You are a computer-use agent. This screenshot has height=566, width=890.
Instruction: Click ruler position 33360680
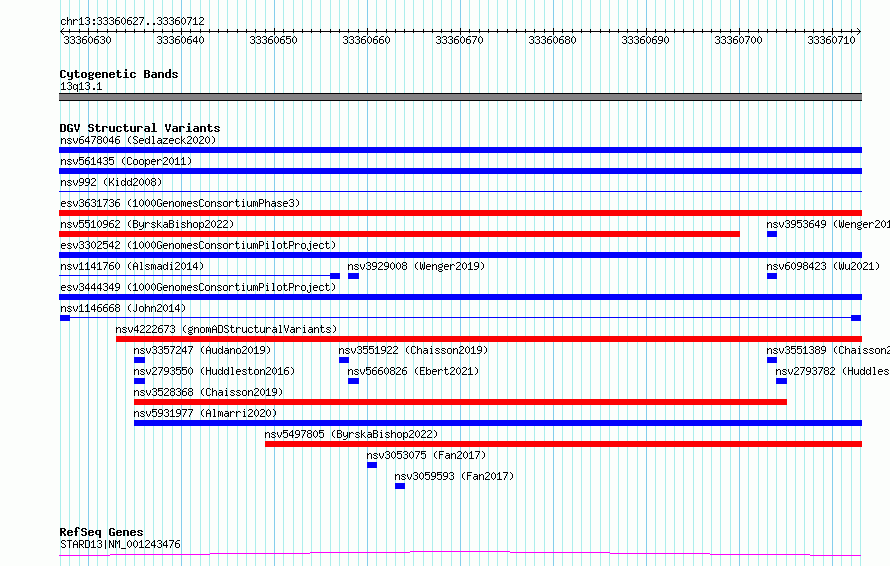(552, 40)
